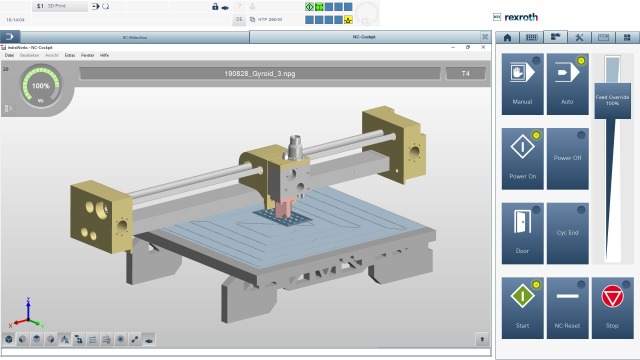
Task: Collapse toolbar with the up arrow button
Action: point(482,339)
